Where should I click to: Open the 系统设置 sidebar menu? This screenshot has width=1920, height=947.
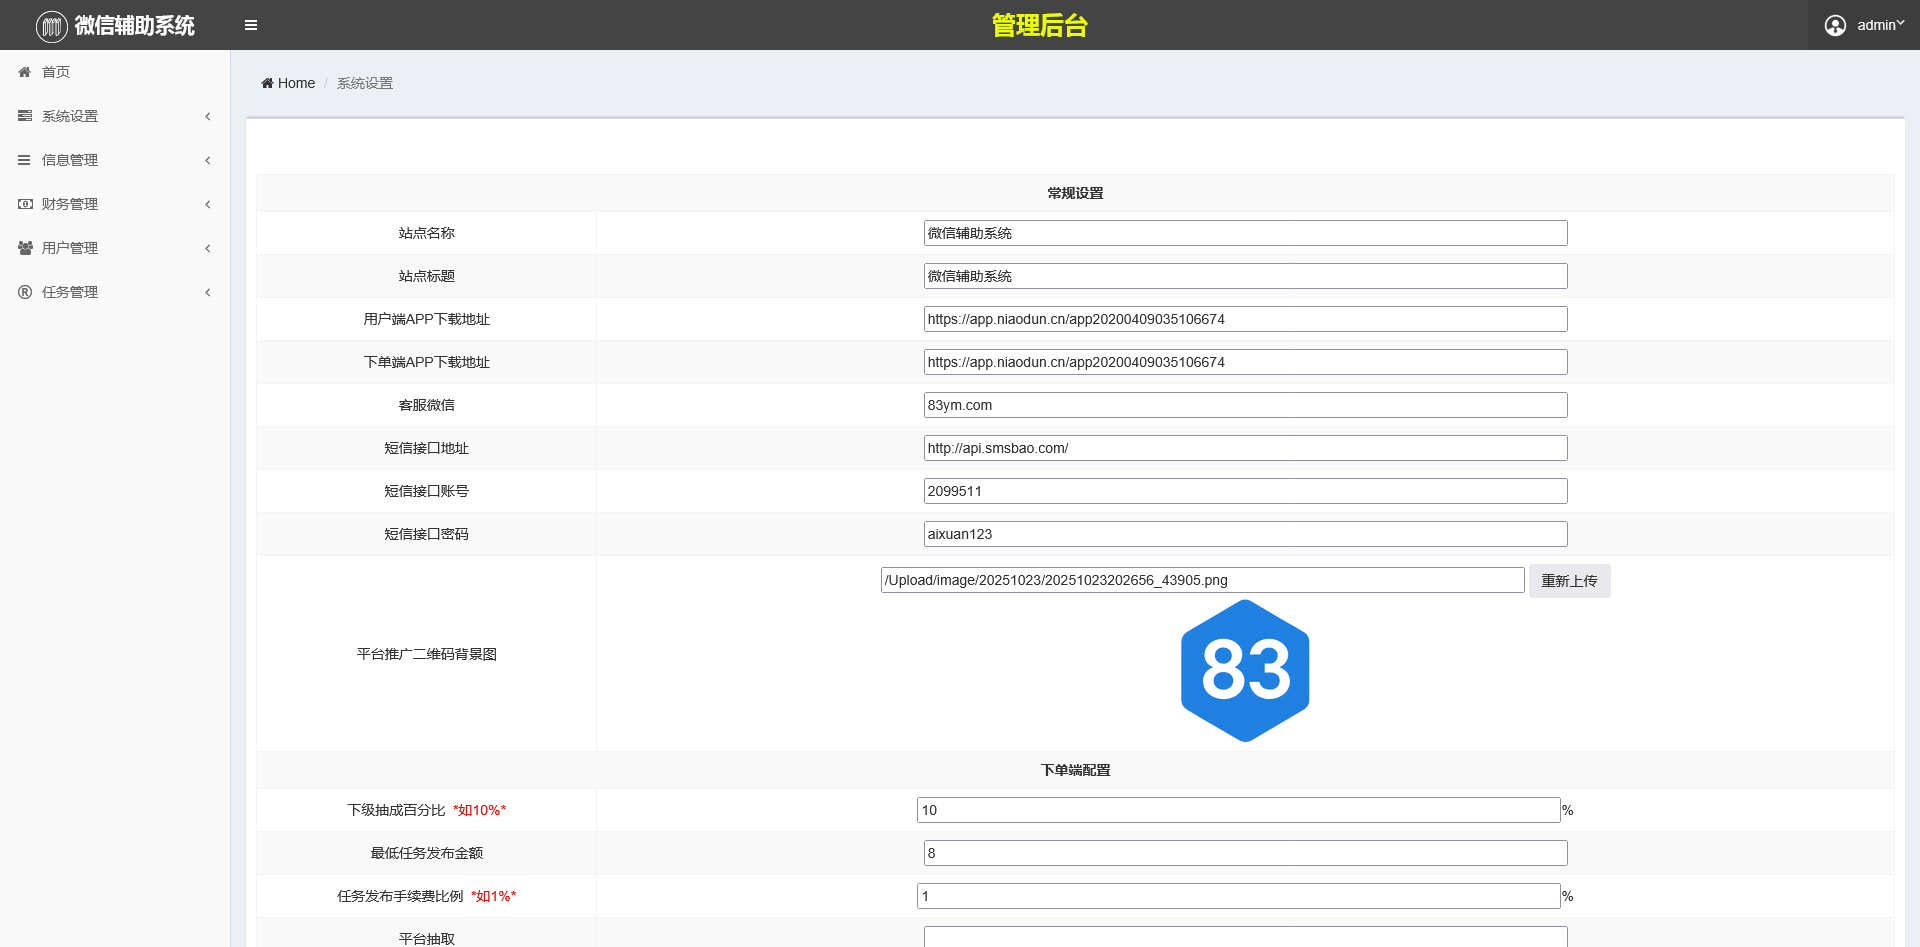point(115,116)
